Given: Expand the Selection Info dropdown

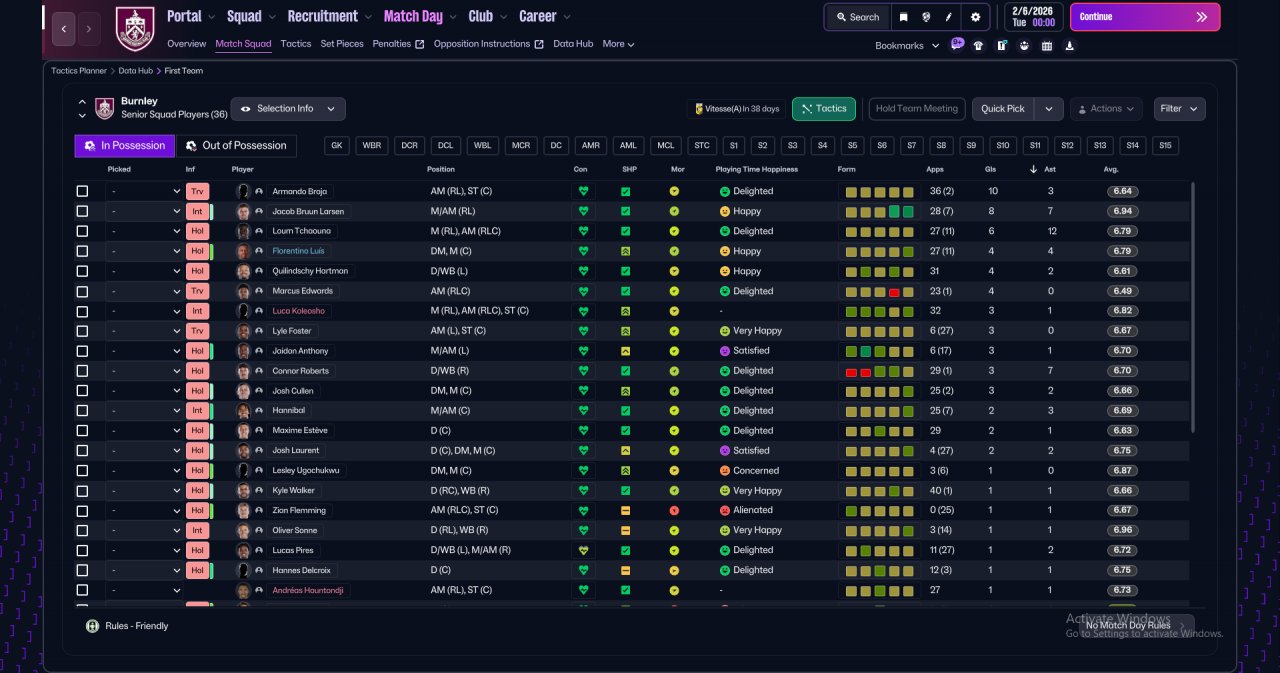Looking at the screenshot, I should pos(288,109).
